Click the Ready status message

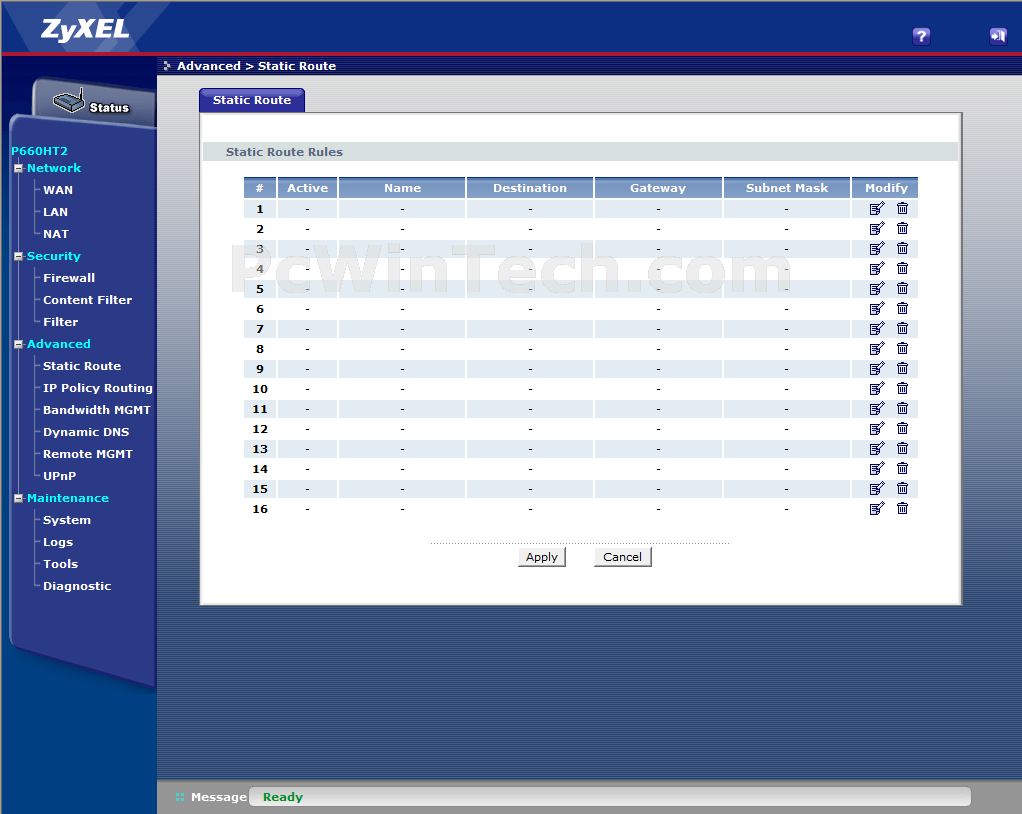(283, 797)
